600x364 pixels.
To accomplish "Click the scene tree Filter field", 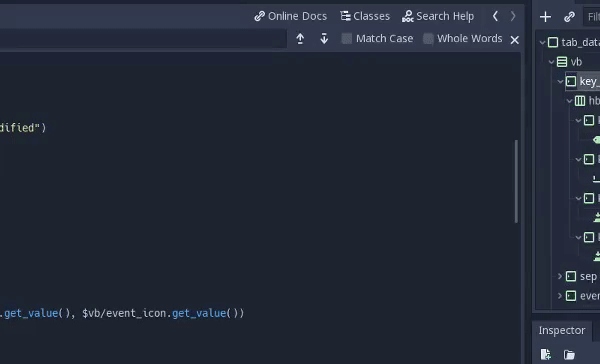I will [x=592, y=16].
